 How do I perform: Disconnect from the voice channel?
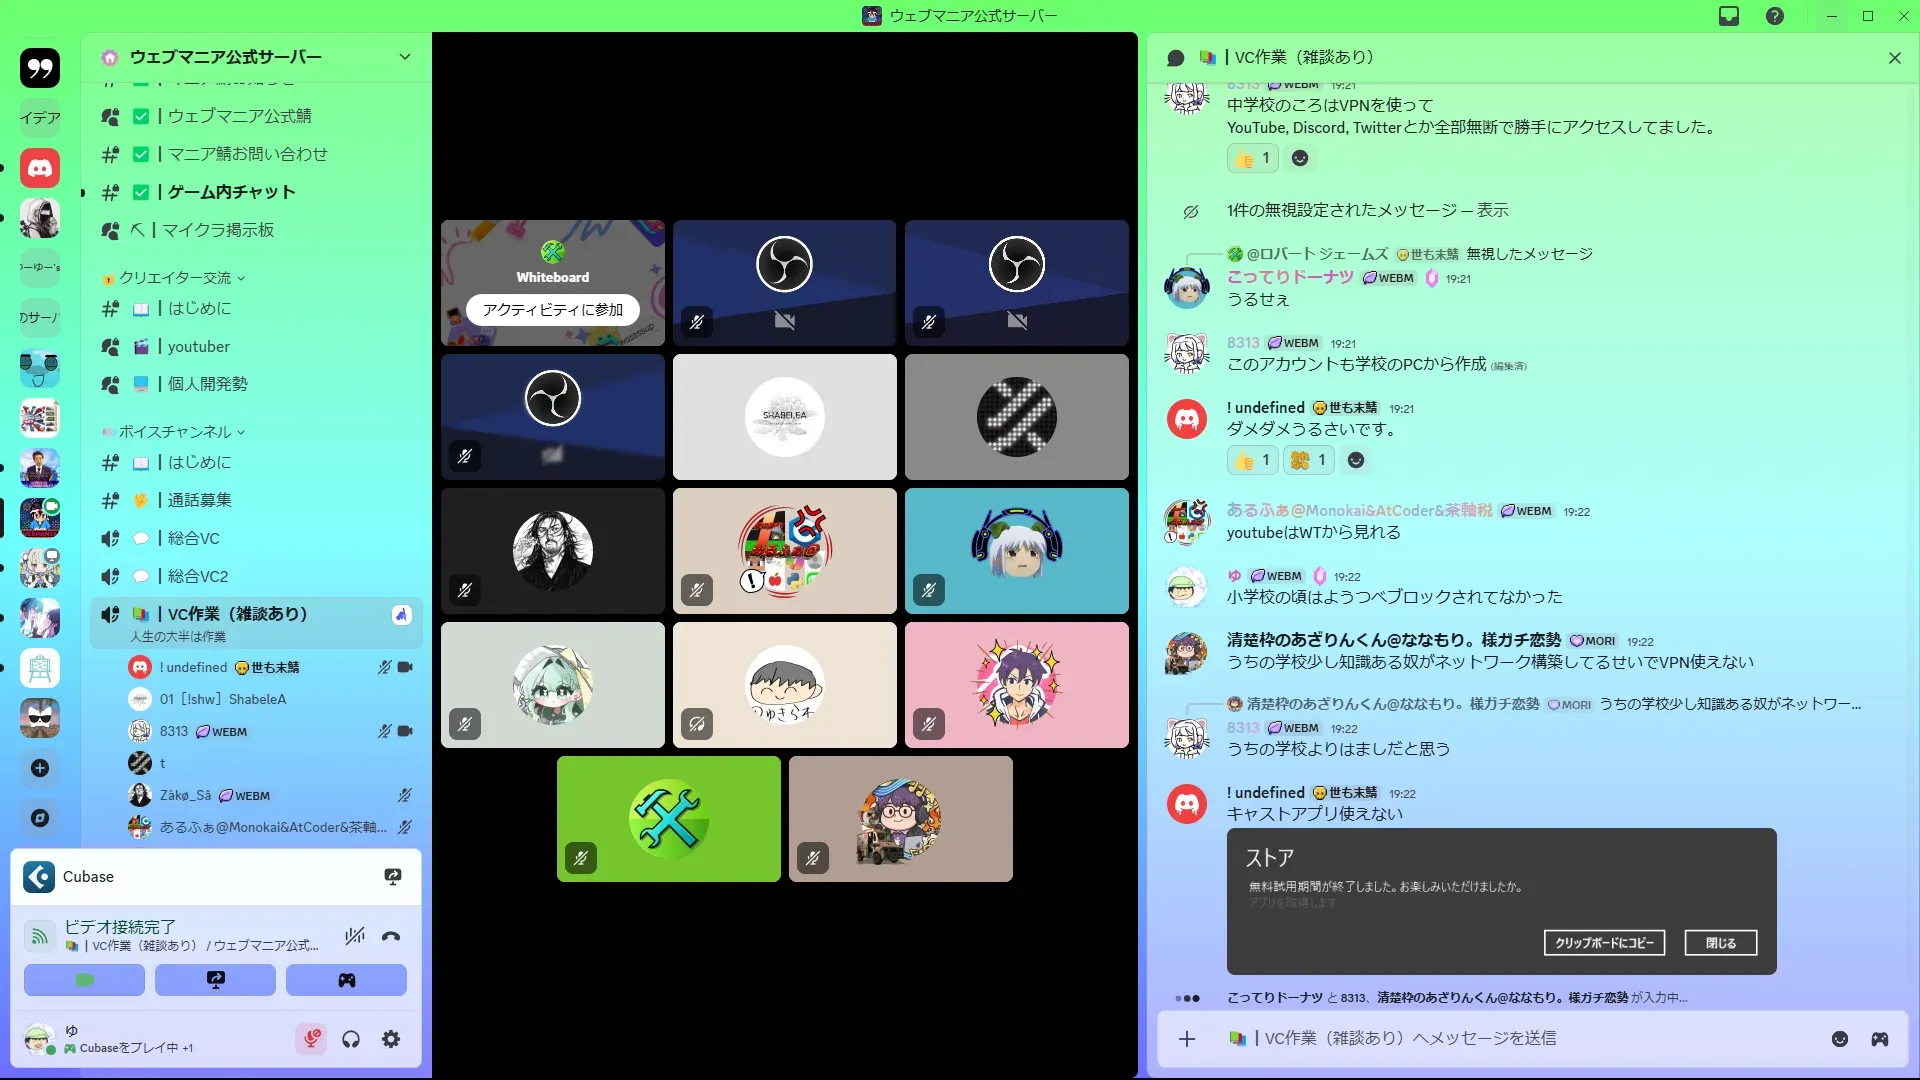(391, 937)
